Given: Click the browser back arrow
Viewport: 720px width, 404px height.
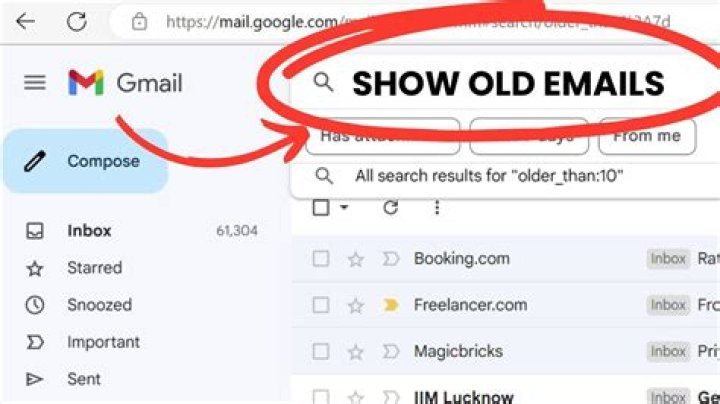Looking at the screenshot, I should 25,21.
